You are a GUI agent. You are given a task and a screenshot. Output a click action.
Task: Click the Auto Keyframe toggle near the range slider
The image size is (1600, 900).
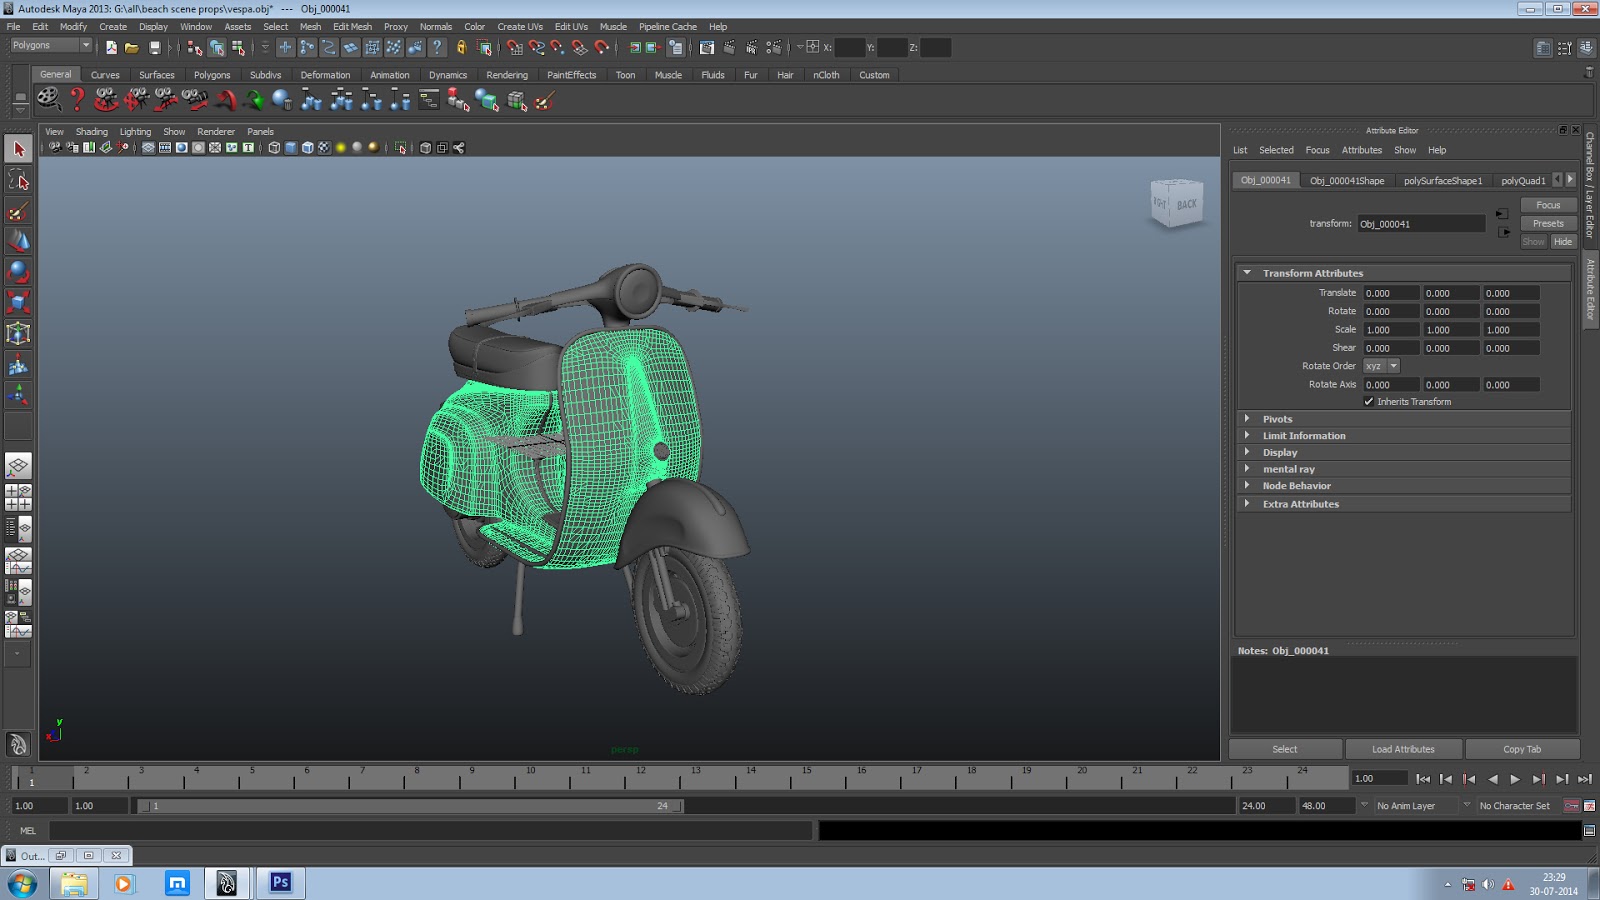[1572, 805]
